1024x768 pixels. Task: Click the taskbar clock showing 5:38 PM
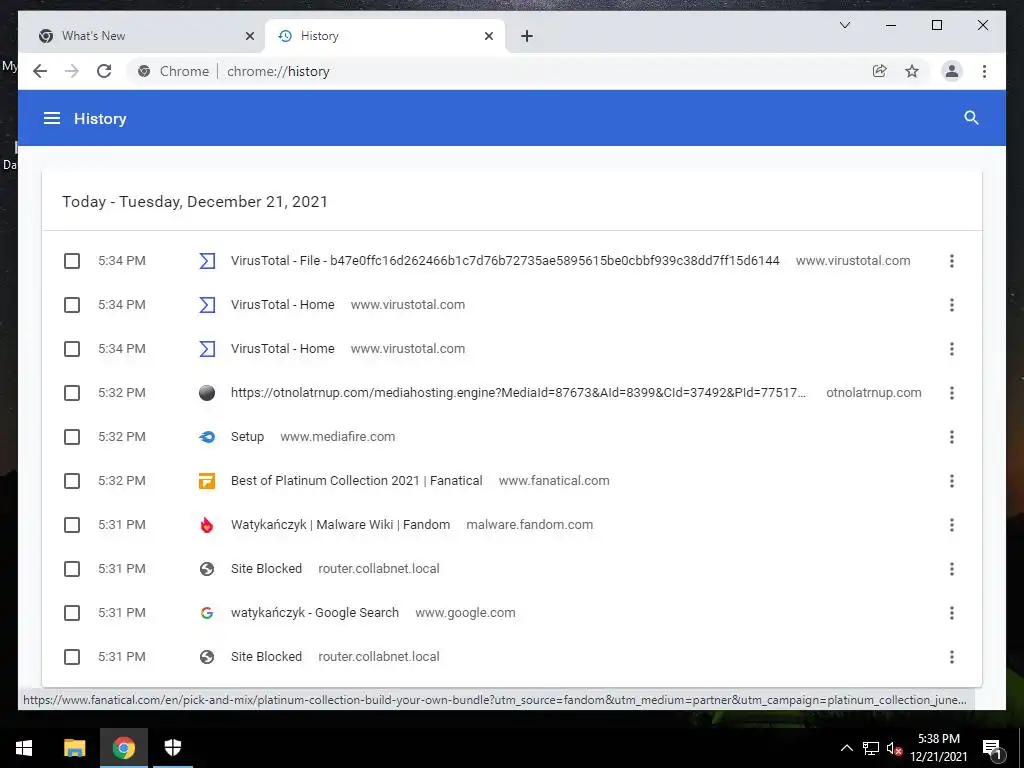point(938,748)
